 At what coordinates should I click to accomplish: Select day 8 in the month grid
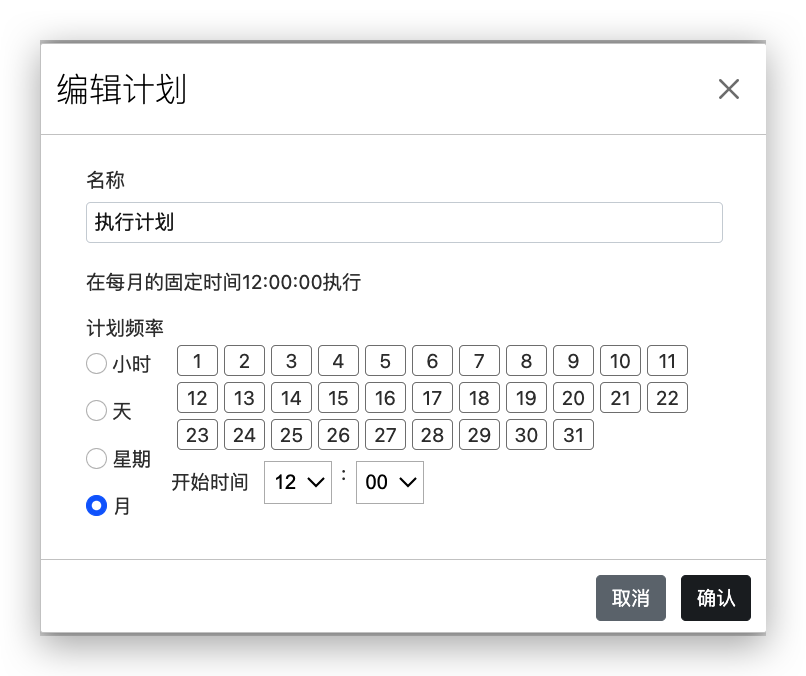coord(526,361)
